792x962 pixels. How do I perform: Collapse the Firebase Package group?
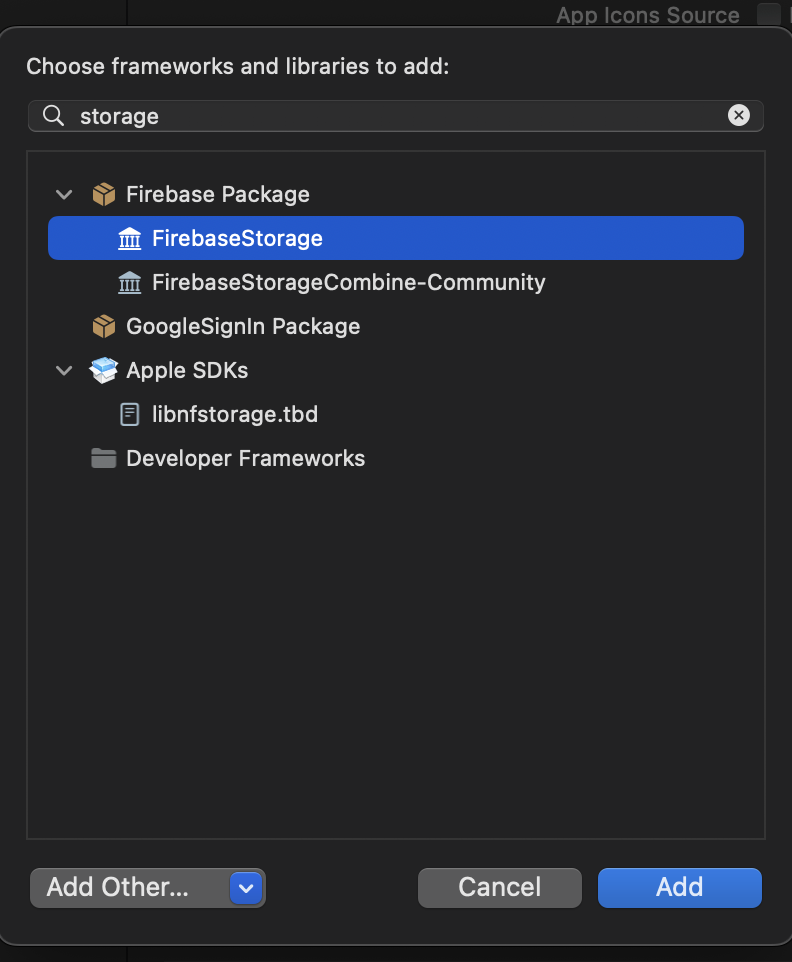pyautogui.click(x=64, y=194)
